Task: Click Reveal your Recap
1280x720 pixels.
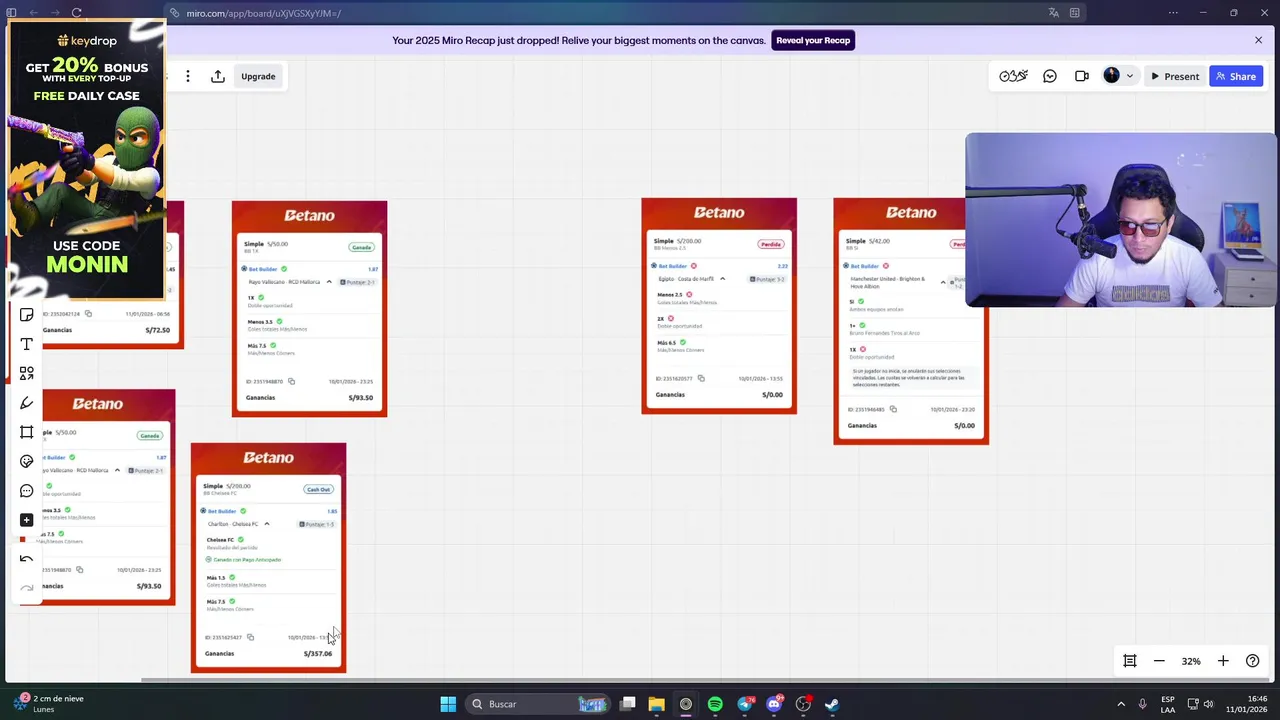Action: 813,40
